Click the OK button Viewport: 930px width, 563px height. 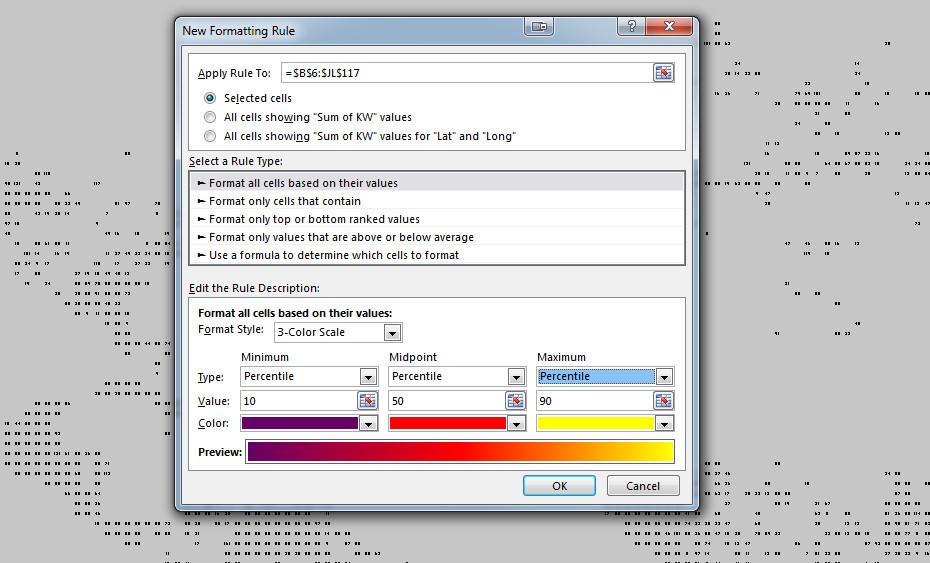click(x=559, y=486)
